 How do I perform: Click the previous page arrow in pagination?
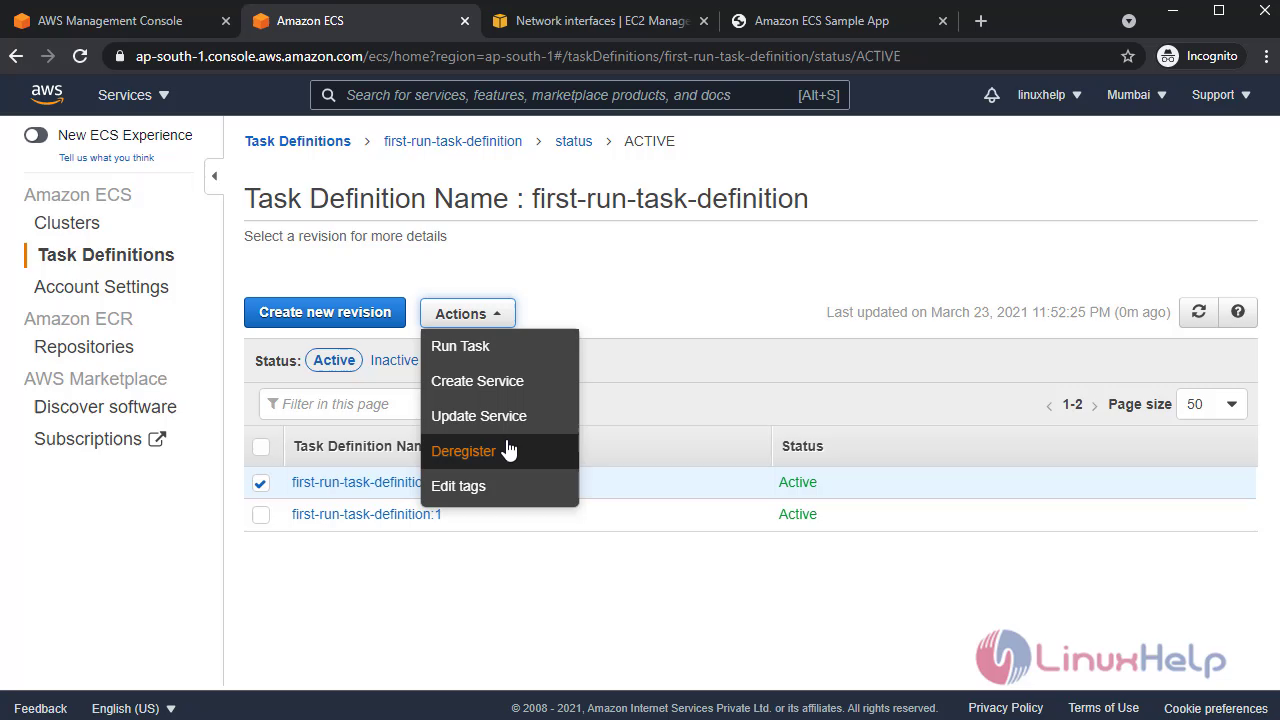1049,405
